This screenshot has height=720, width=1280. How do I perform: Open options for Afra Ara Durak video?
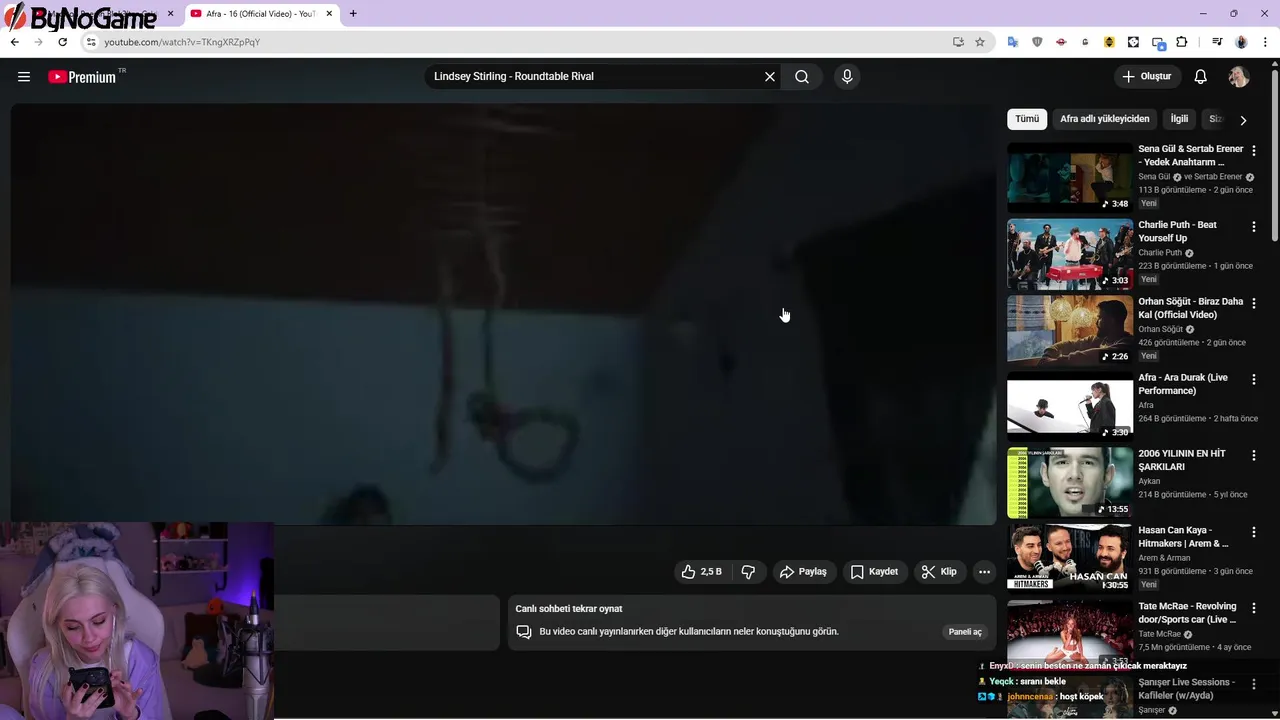tap(1254, 379)
